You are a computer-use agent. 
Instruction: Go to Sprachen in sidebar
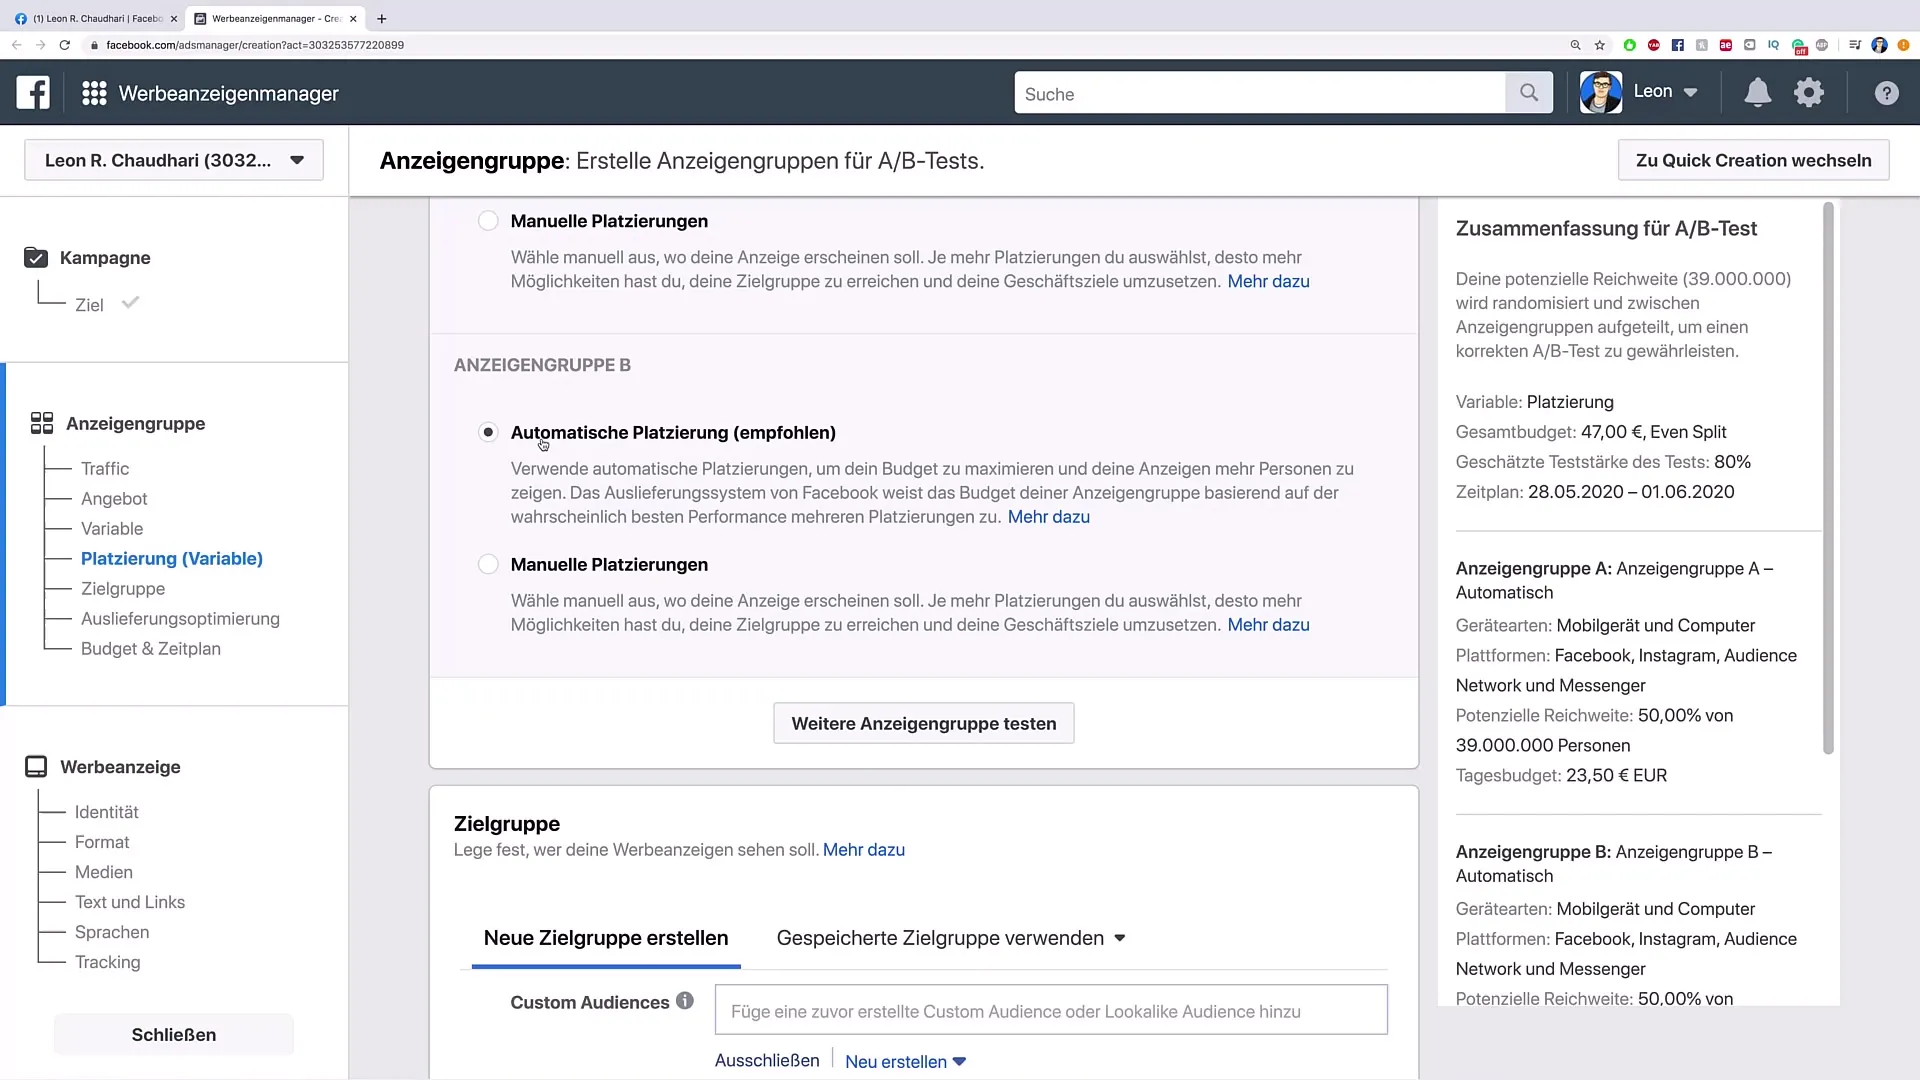tap(112, 932)
